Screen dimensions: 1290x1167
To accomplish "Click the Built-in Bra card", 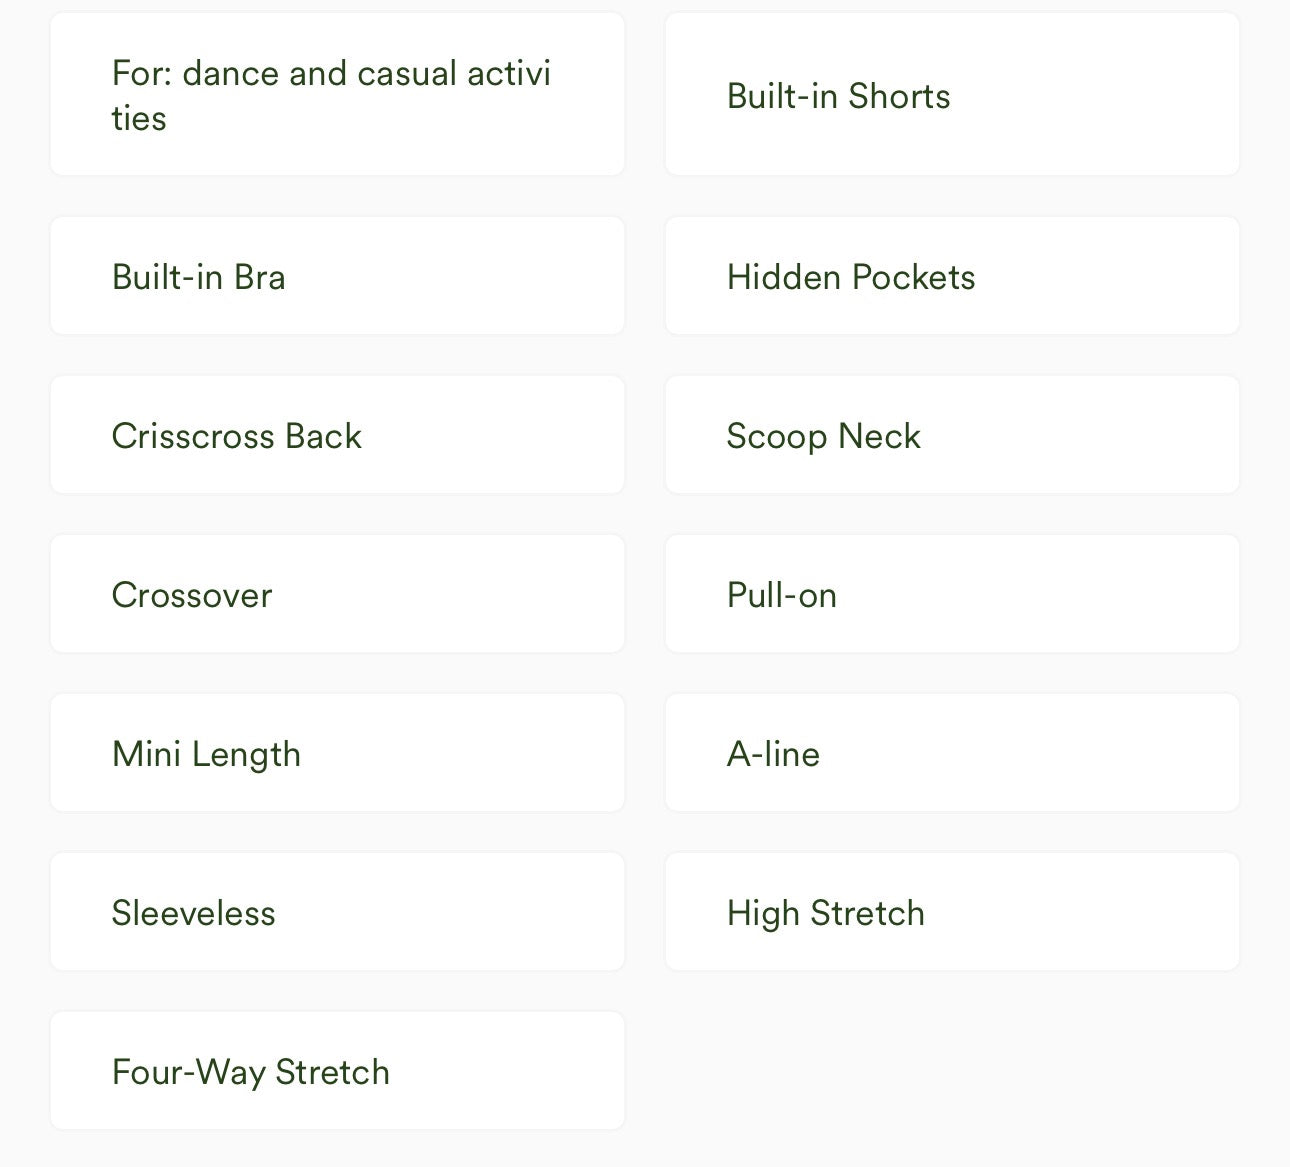I will coord(337,276).
